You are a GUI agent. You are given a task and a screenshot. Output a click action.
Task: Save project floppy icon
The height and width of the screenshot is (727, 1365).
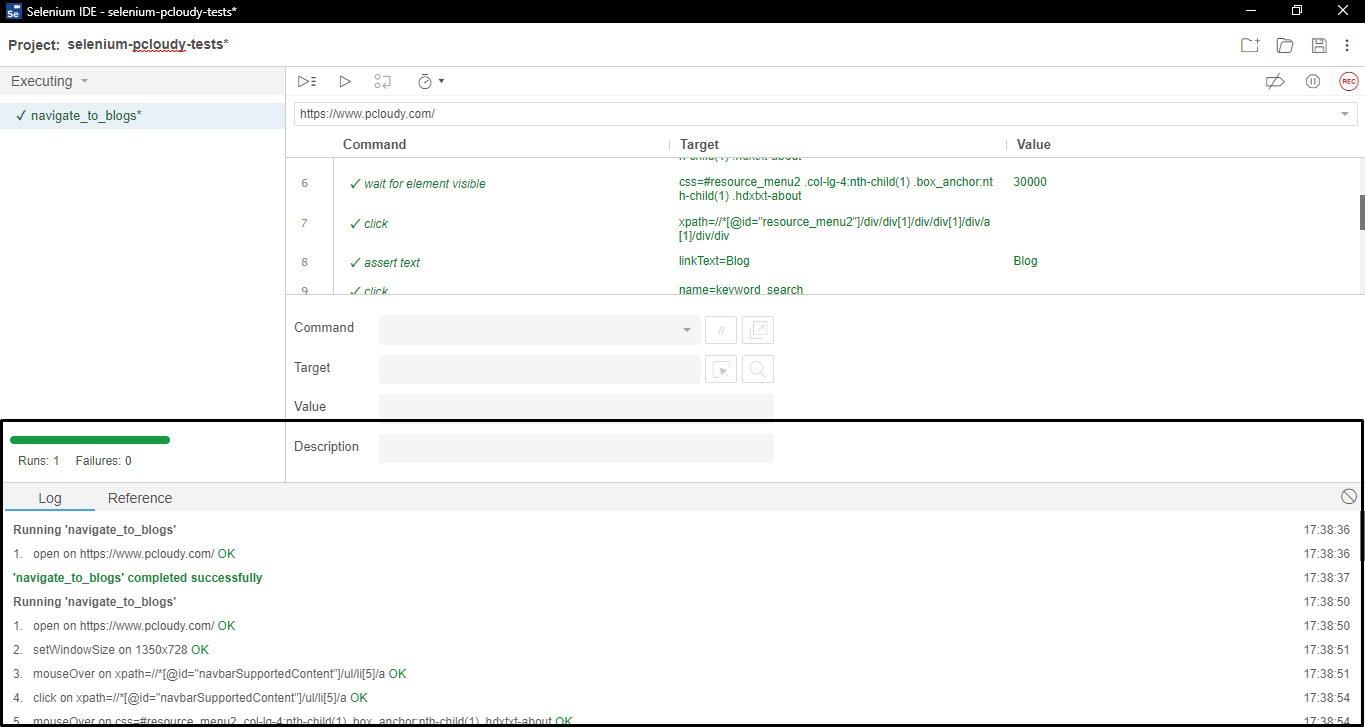click(x=1319, y=45)
